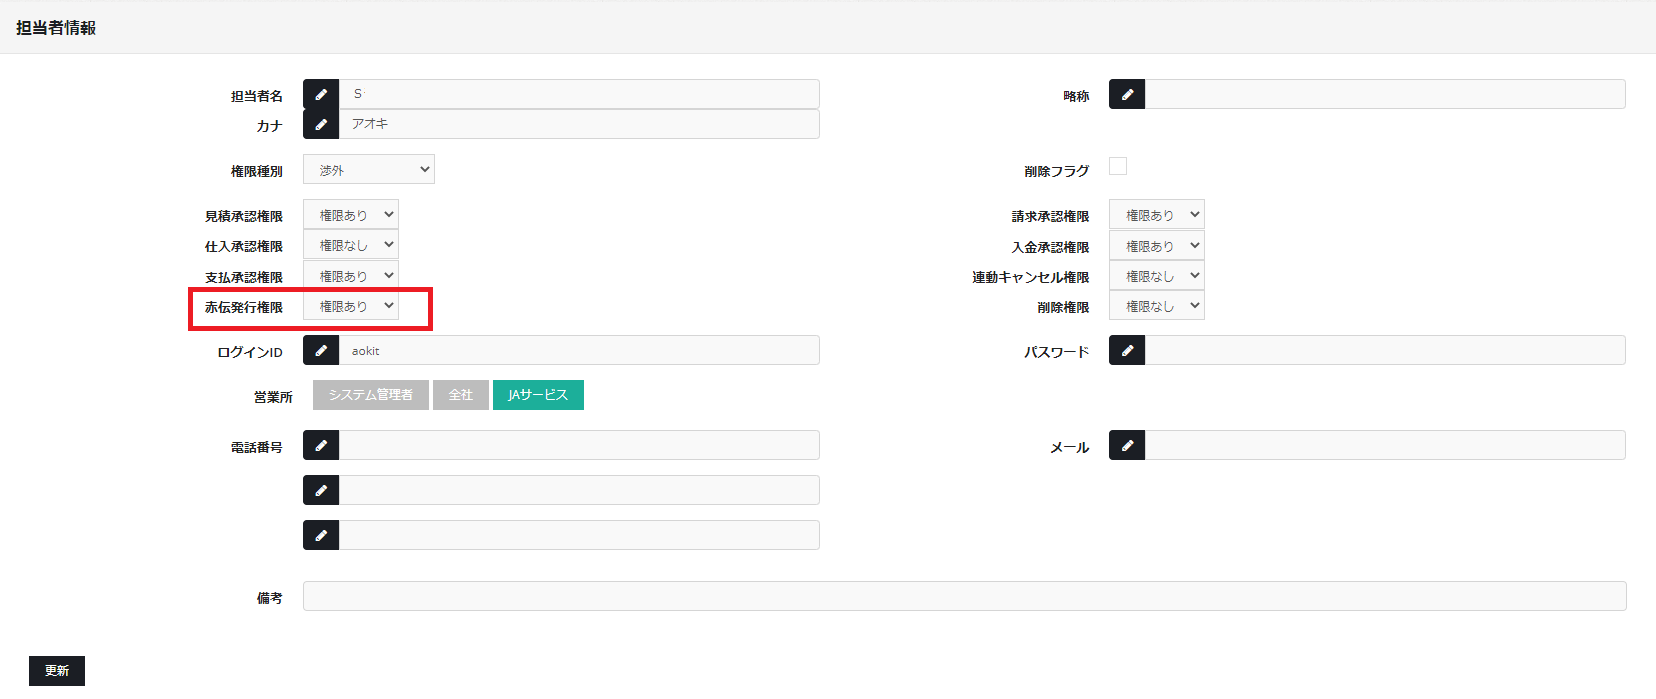
Task: Open the 権限種別 dropdown
Action: (369, 170)
